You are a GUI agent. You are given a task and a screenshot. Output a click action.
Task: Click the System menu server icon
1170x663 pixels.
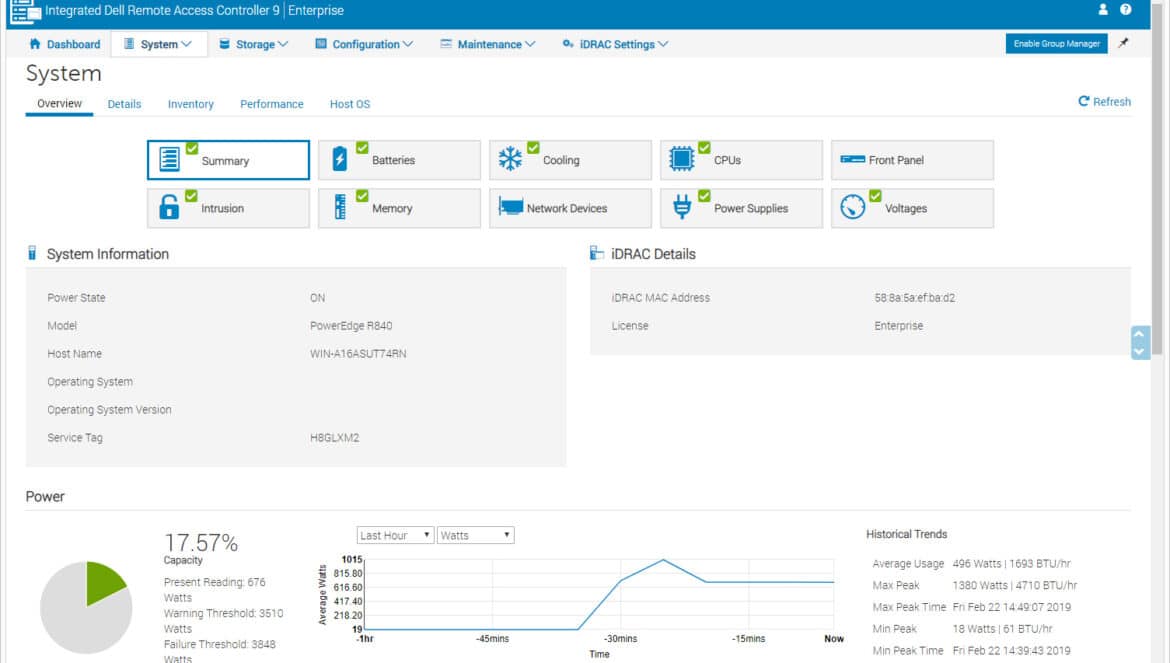(129, 44)
